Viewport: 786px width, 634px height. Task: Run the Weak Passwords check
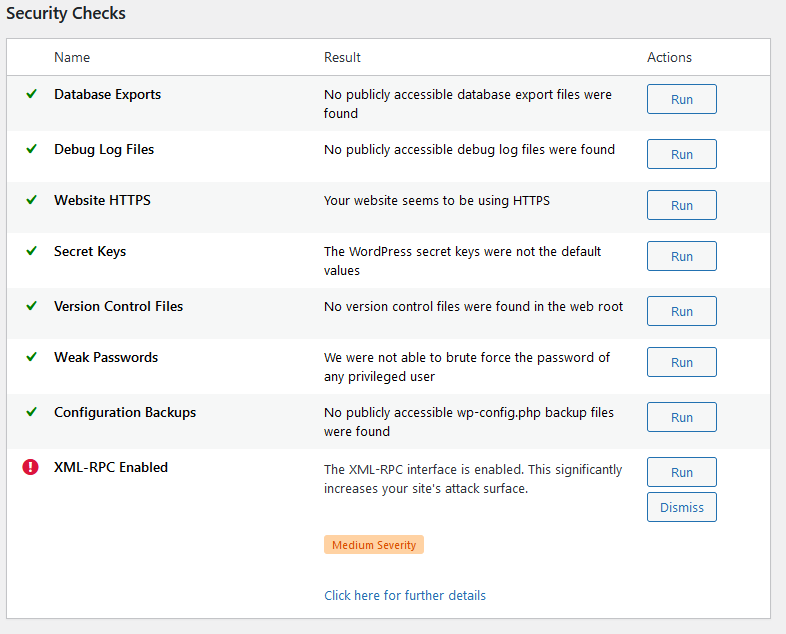pos(681,363)
